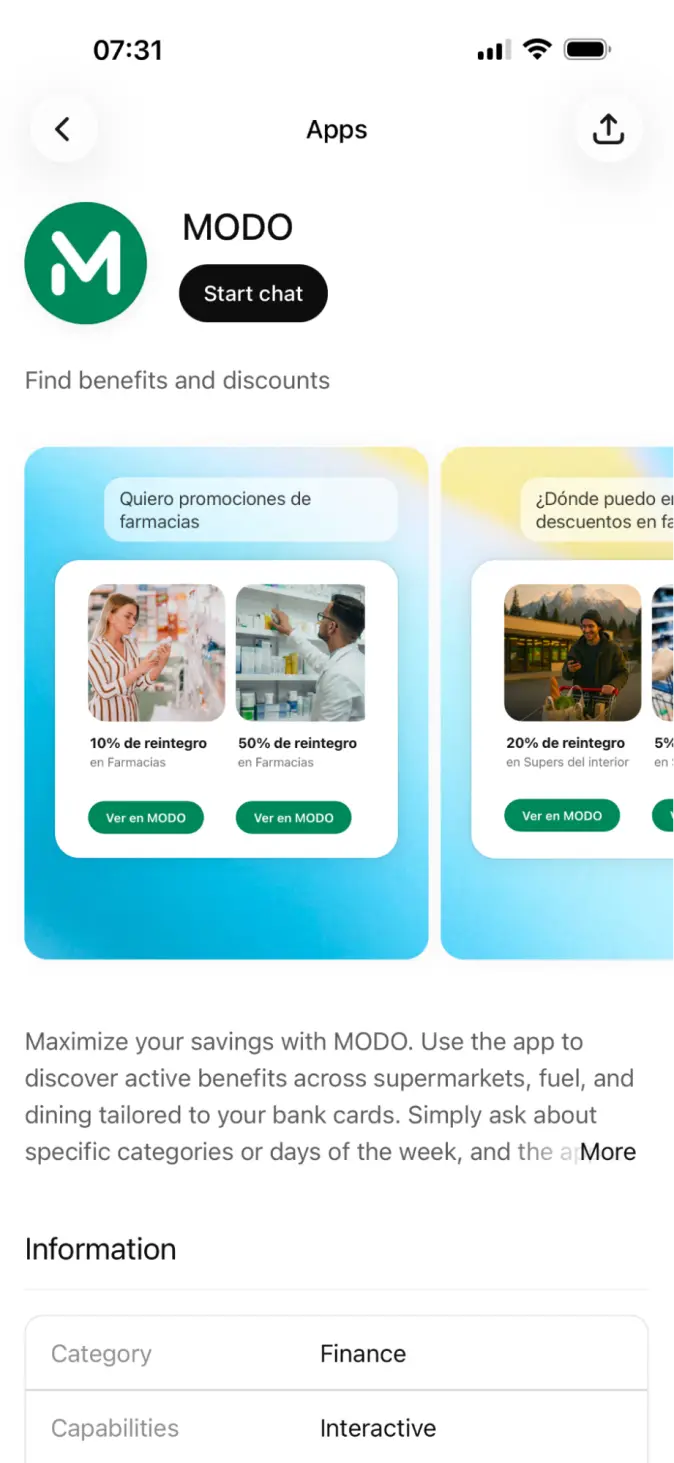Image resolution: width=674 pixels, height=1463 pixels.
Task: Open the woman in pharmacy thumbnail
Action: [157, 653]
